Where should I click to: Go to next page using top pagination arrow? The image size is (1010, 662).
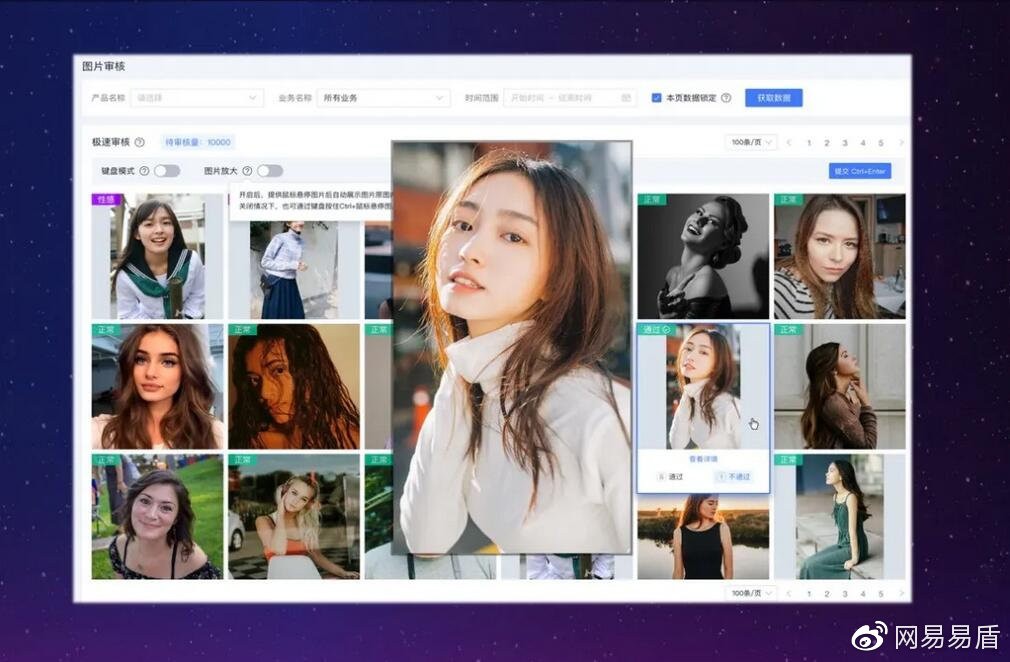point(901,143)
